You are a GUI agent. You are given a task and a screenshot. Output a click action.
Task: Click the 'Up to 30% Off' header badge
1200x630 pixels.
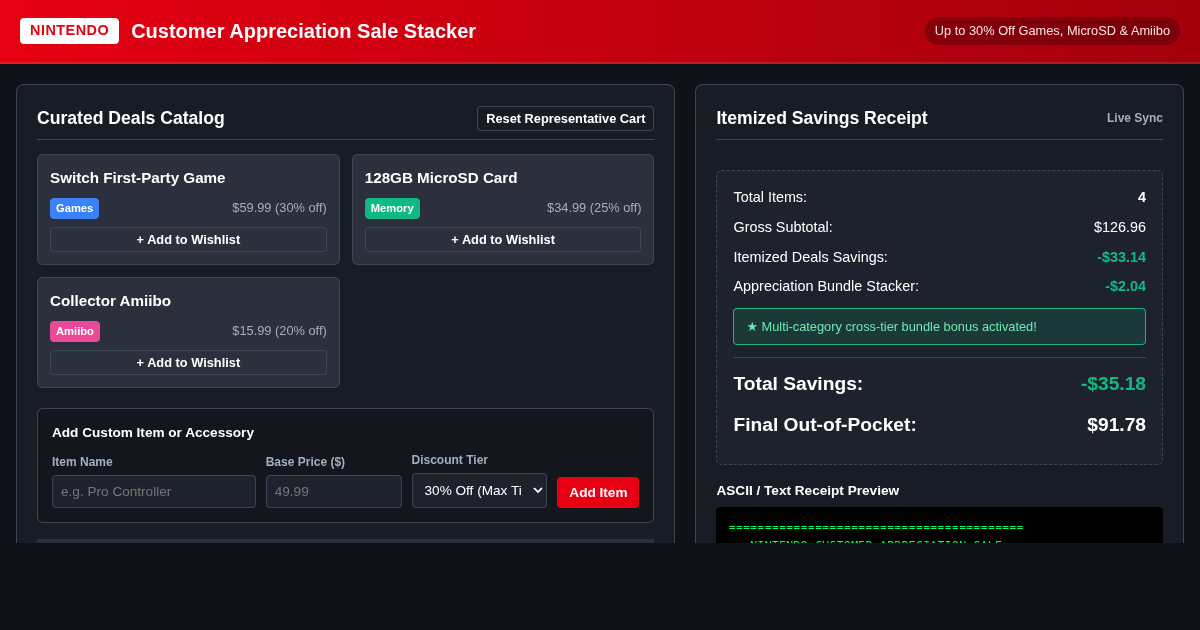(x=1052, y=31)
